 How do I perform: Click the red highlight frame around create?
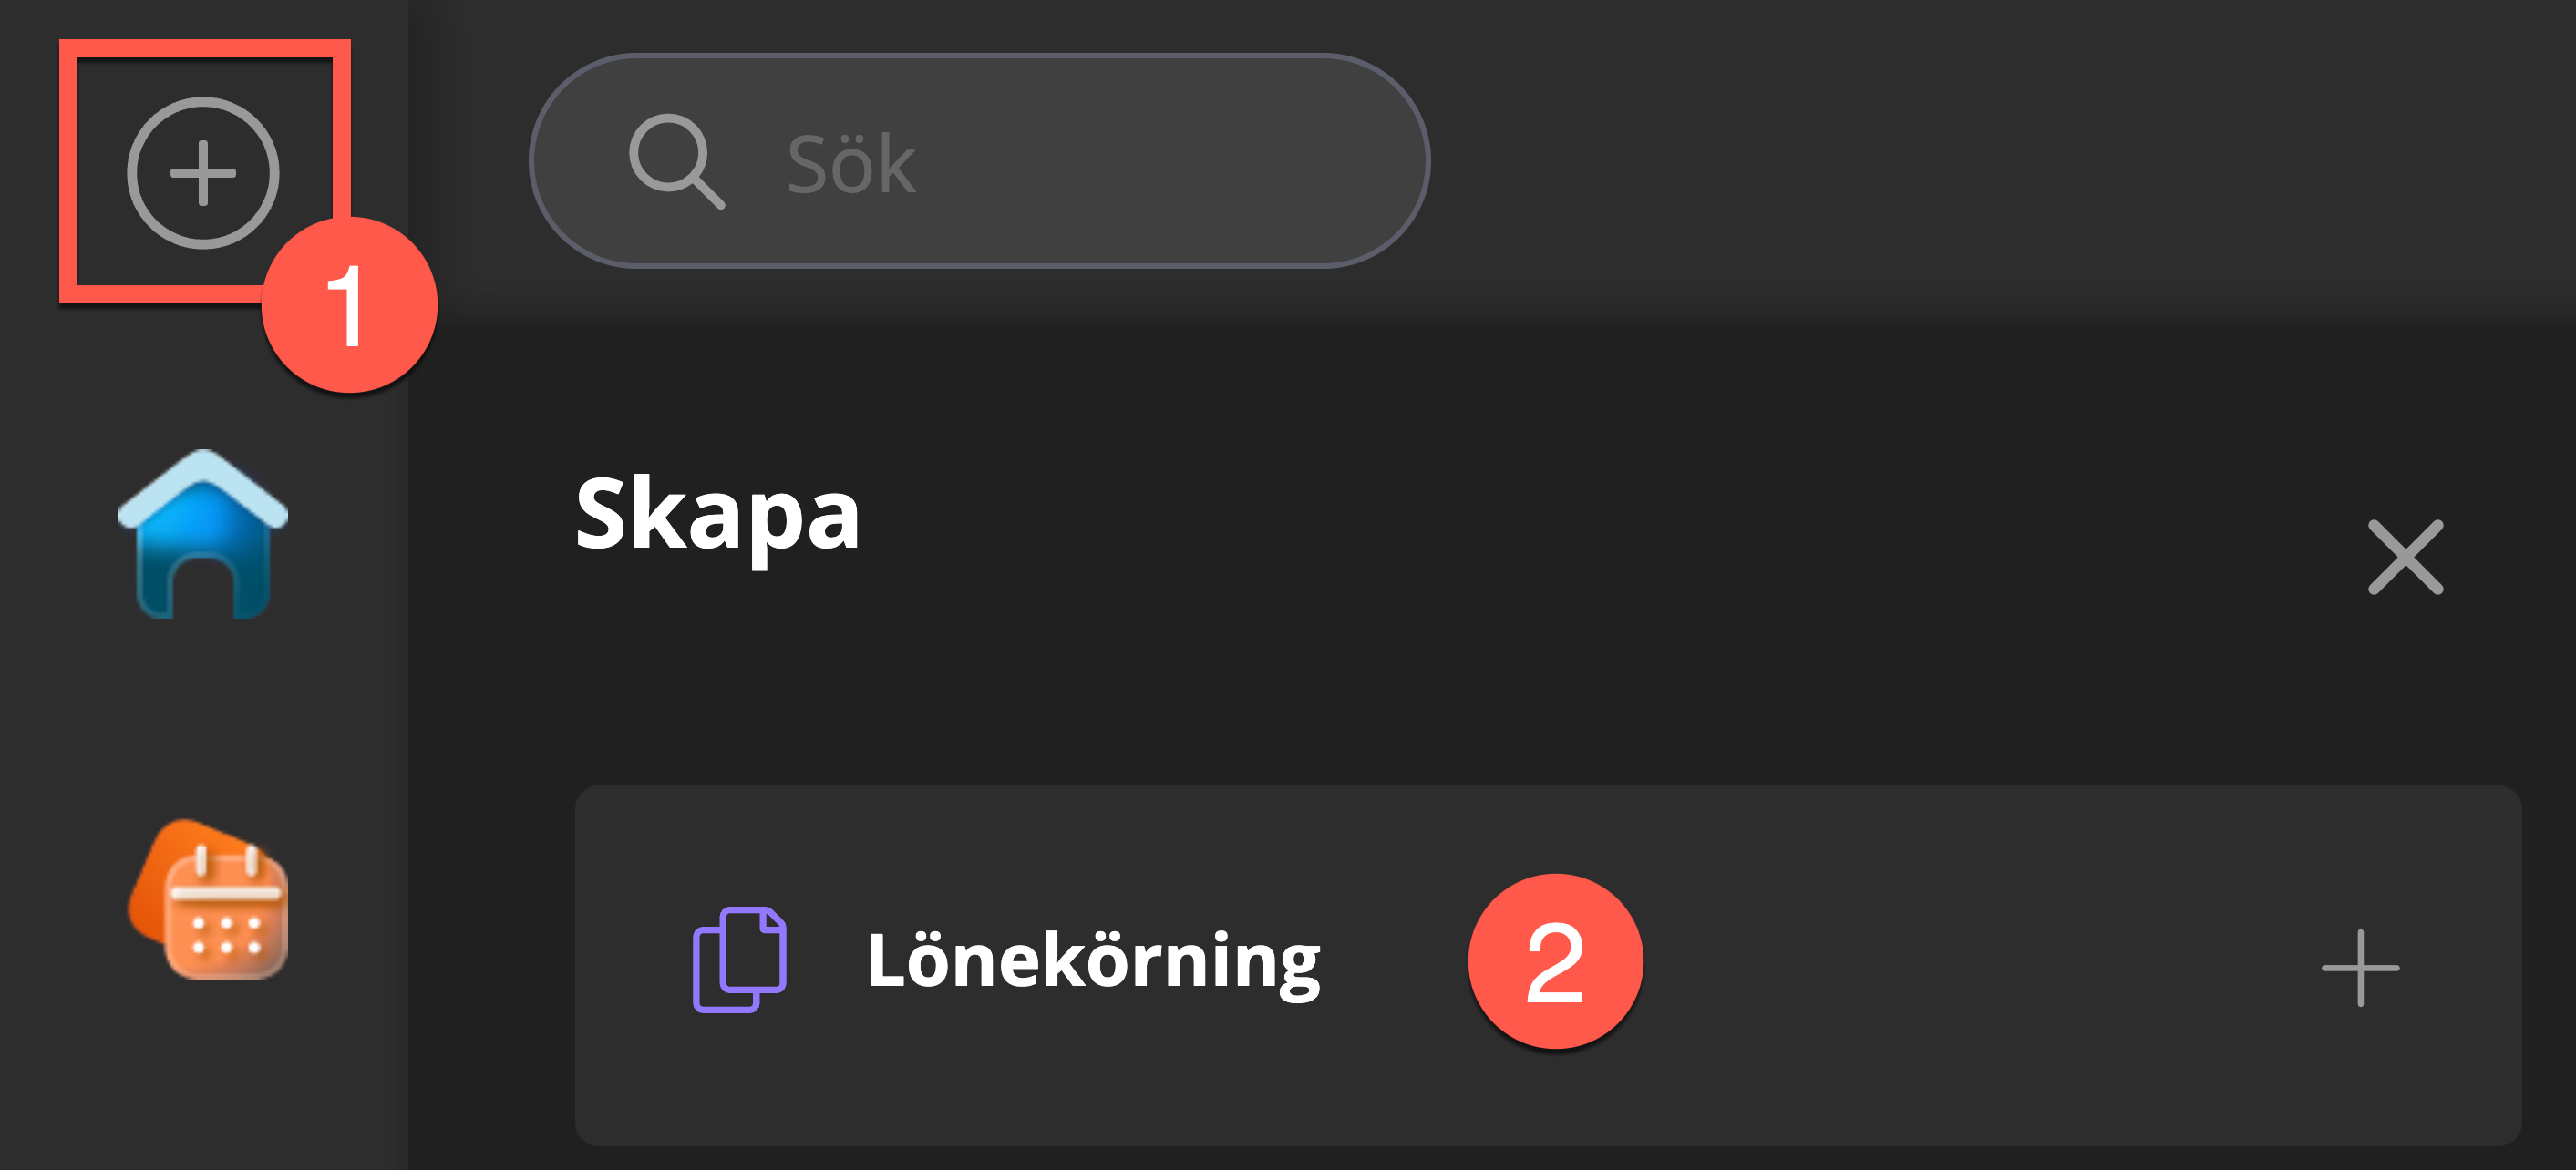tap(68, 172)
